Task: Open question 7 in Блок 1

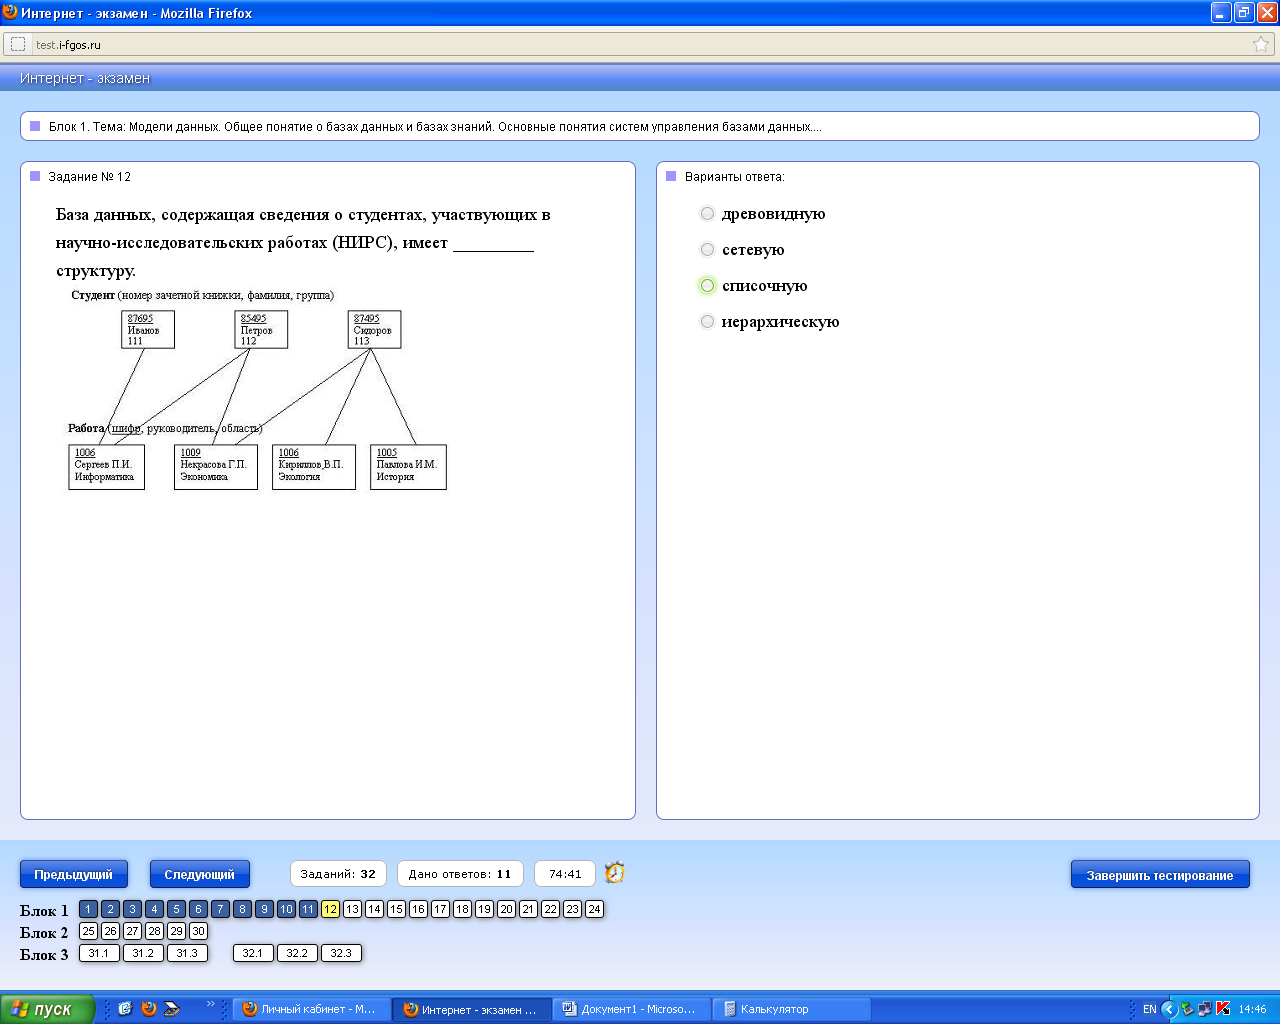Action: pyautogui.click(x=220, y=909)
